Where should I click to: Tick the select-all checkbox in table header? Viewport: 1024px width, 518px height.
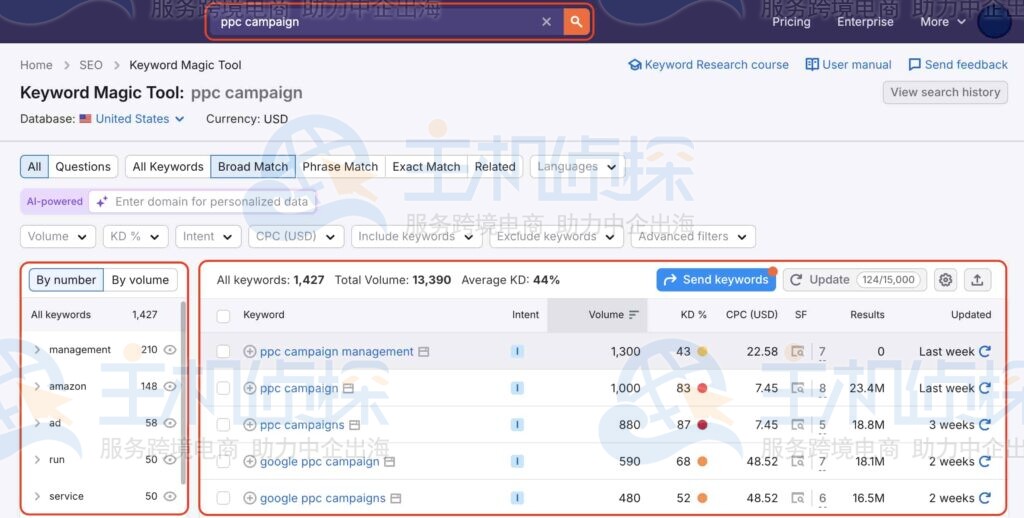[x=224, y=315]
